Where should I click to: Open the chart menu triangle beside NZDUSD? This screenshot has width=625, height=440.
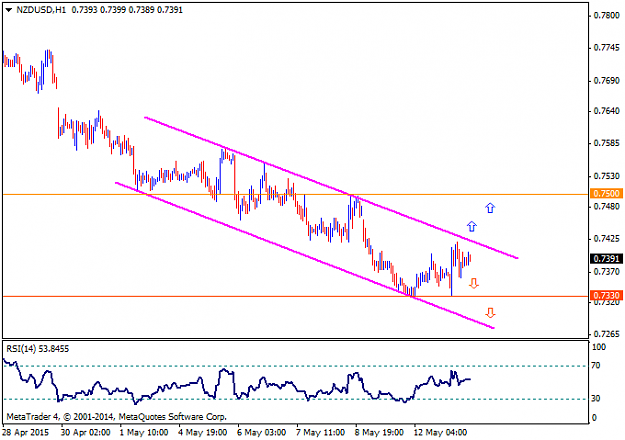[9, 10]
